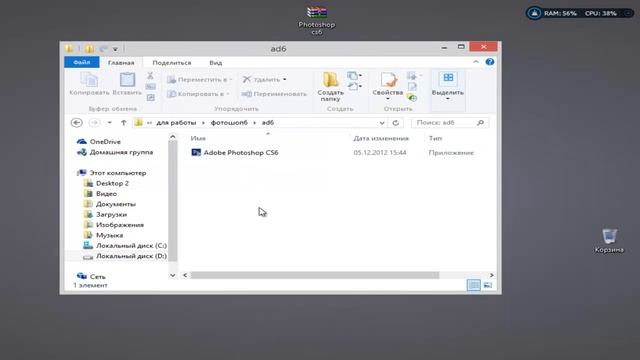Click new folder quick access icon
Image resolution: width=640 pixels, height=360 pixels.
89,49
